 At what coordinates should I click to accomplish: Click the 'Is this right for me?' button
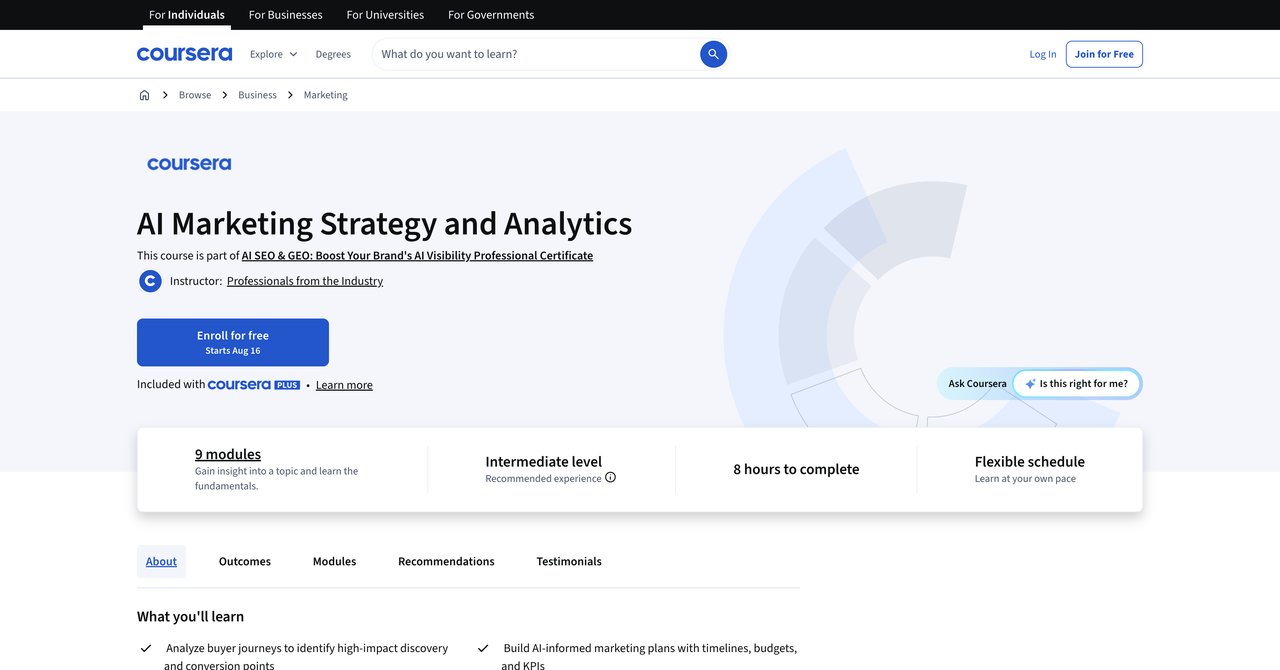coord(1077,384)
